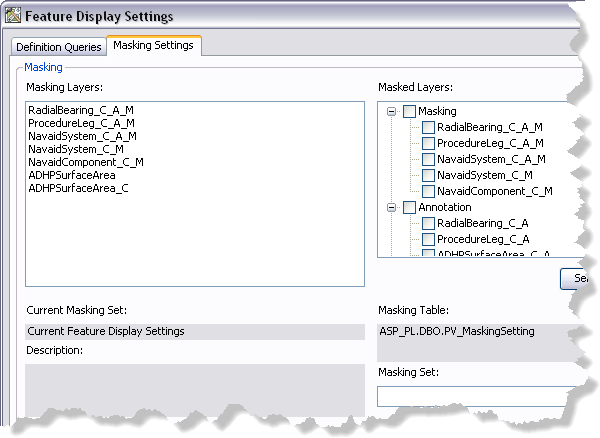Click the Masking Set input field
The image size is (600, 438).
point(475,396)
